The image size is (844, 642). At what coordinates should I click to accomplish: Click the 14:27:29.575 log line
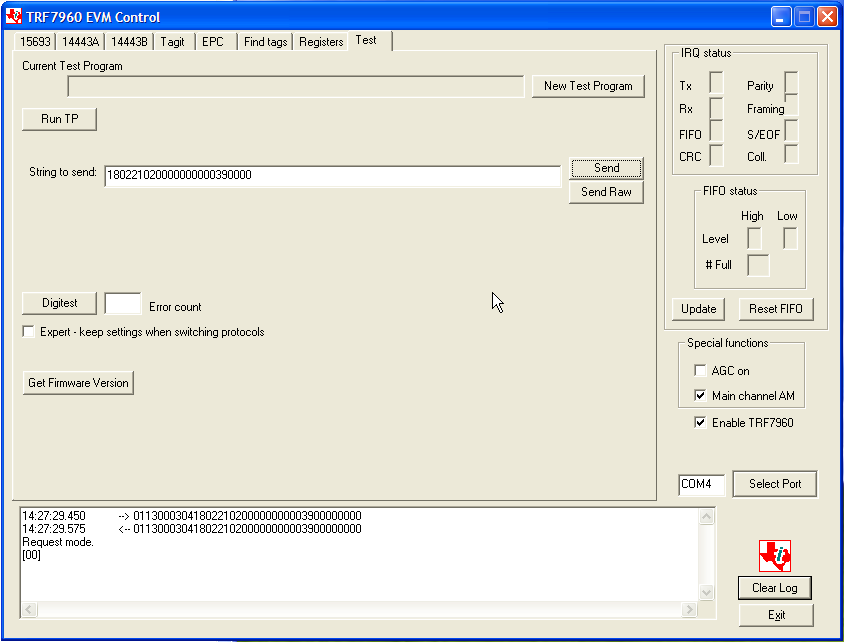(192, 528)
